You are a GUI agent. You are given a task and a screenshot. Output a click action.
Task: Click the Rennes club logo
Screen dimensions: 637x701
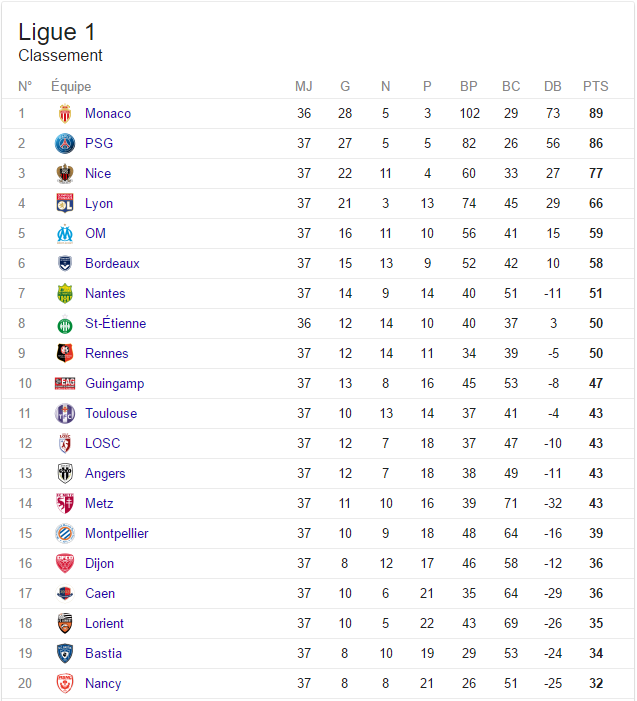click(65, 353)
